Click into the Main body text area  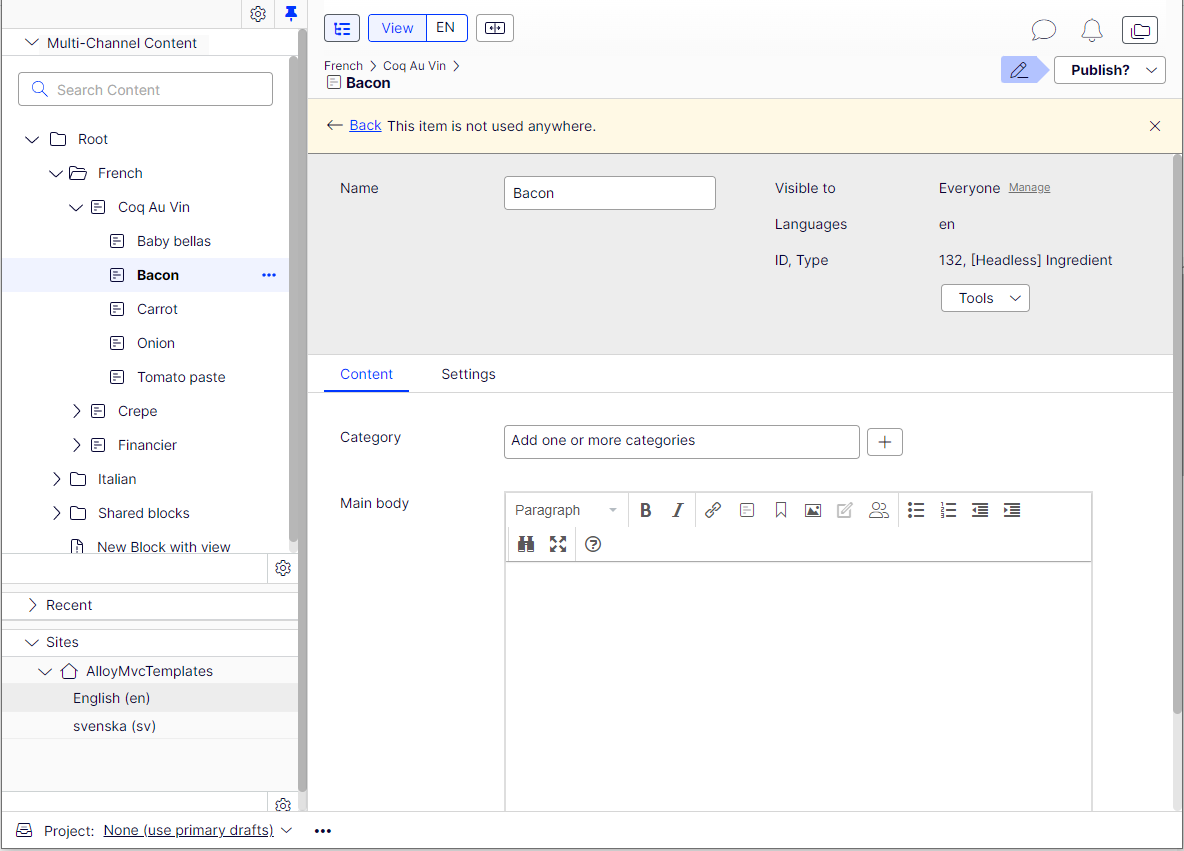798,686
